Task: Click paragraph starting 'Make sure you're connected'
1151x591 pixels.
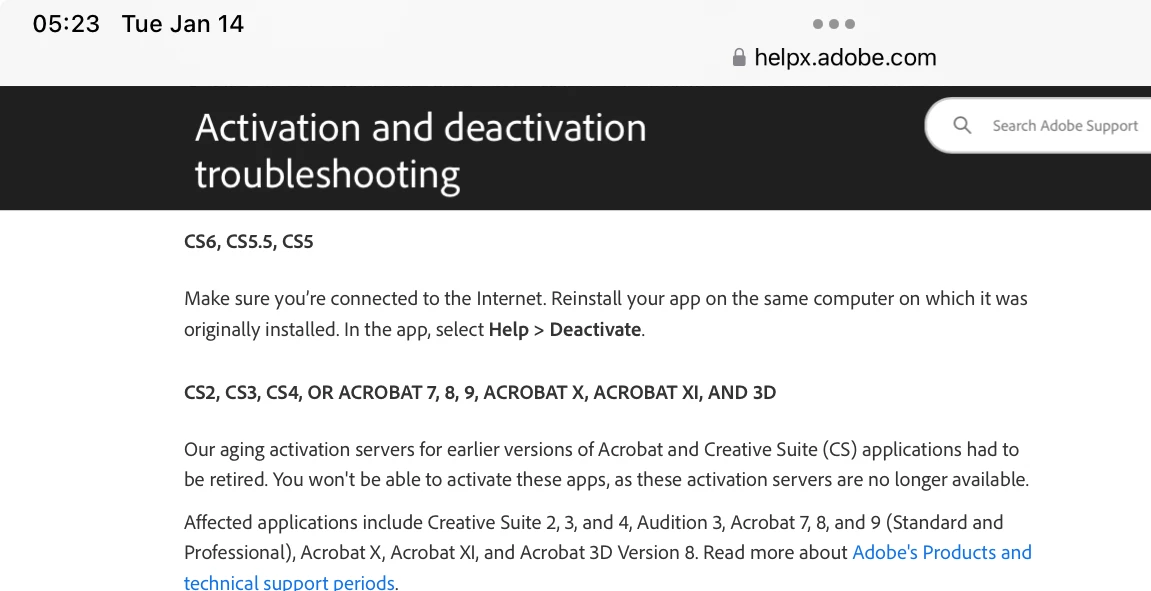Action: coord(606,314)
